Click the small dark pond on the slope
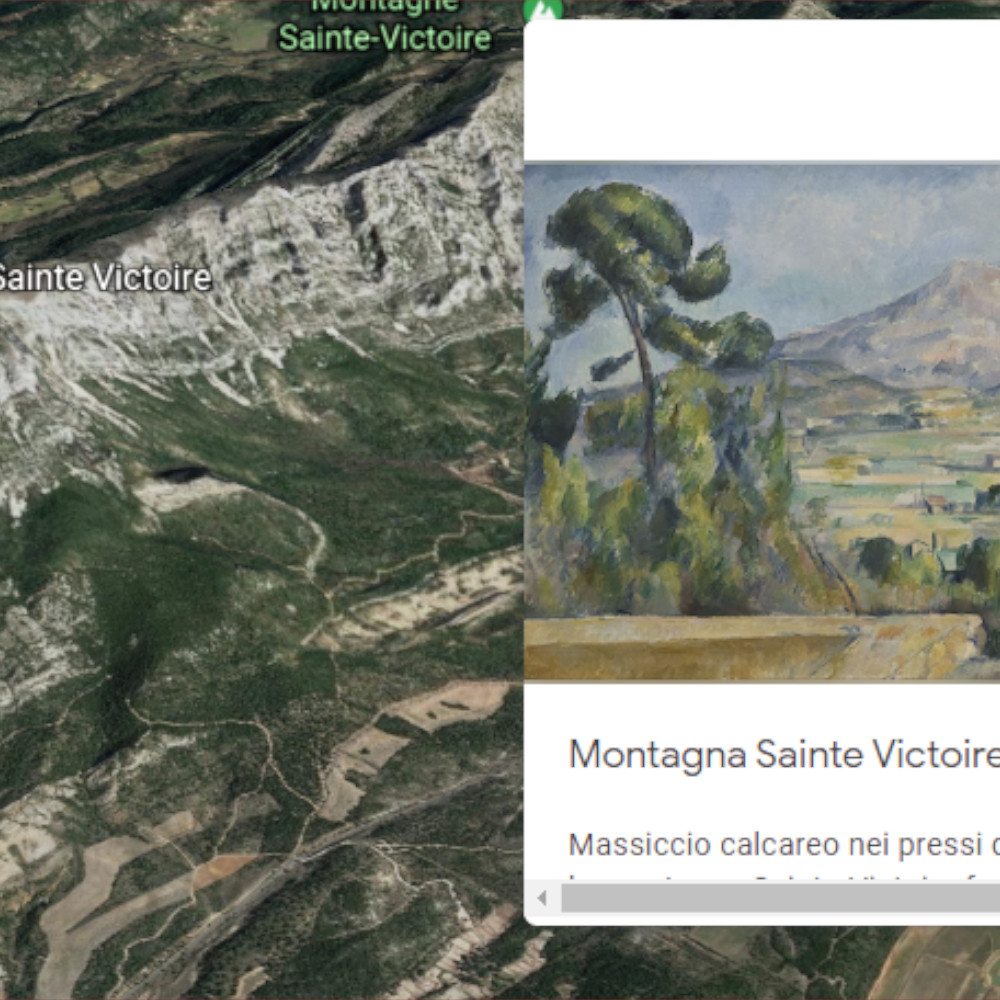The width and height of the screenshot is (1000, 1000). tap(180, 473)
